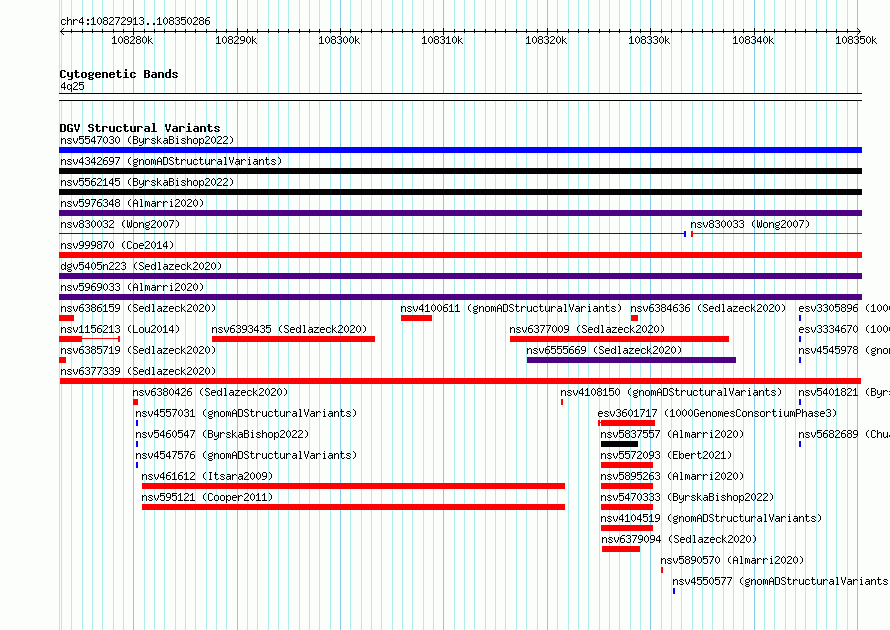Select the red nsv4100611 variant bar
890x630 pixels.
tap(417, 318)
